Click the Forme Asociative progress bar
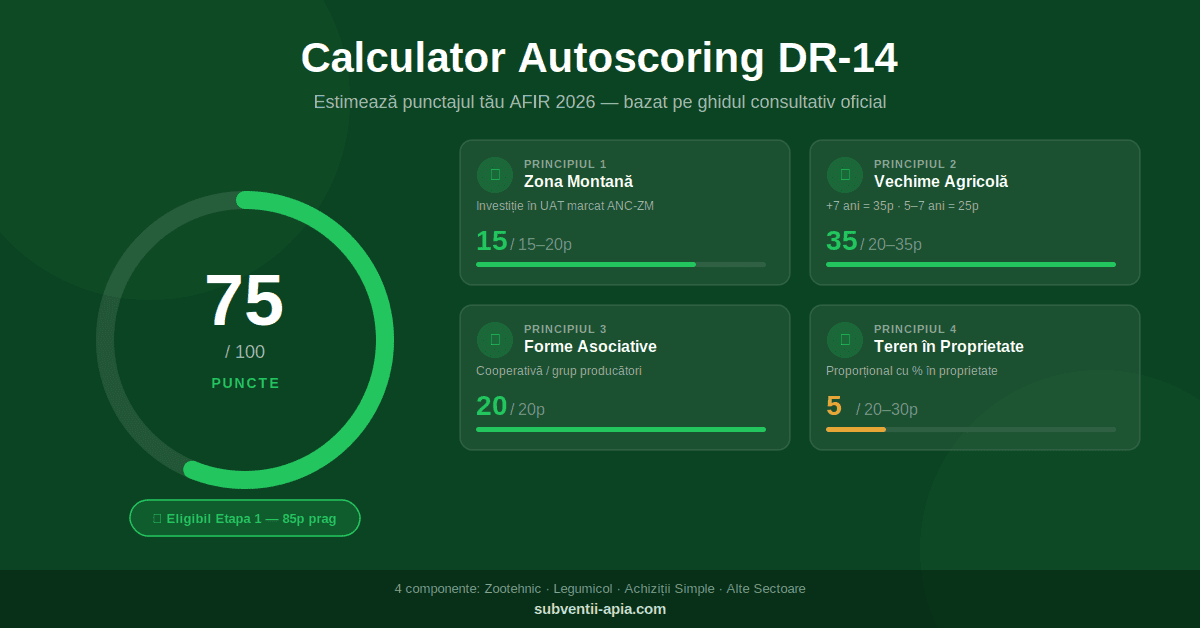 (621, 429)
